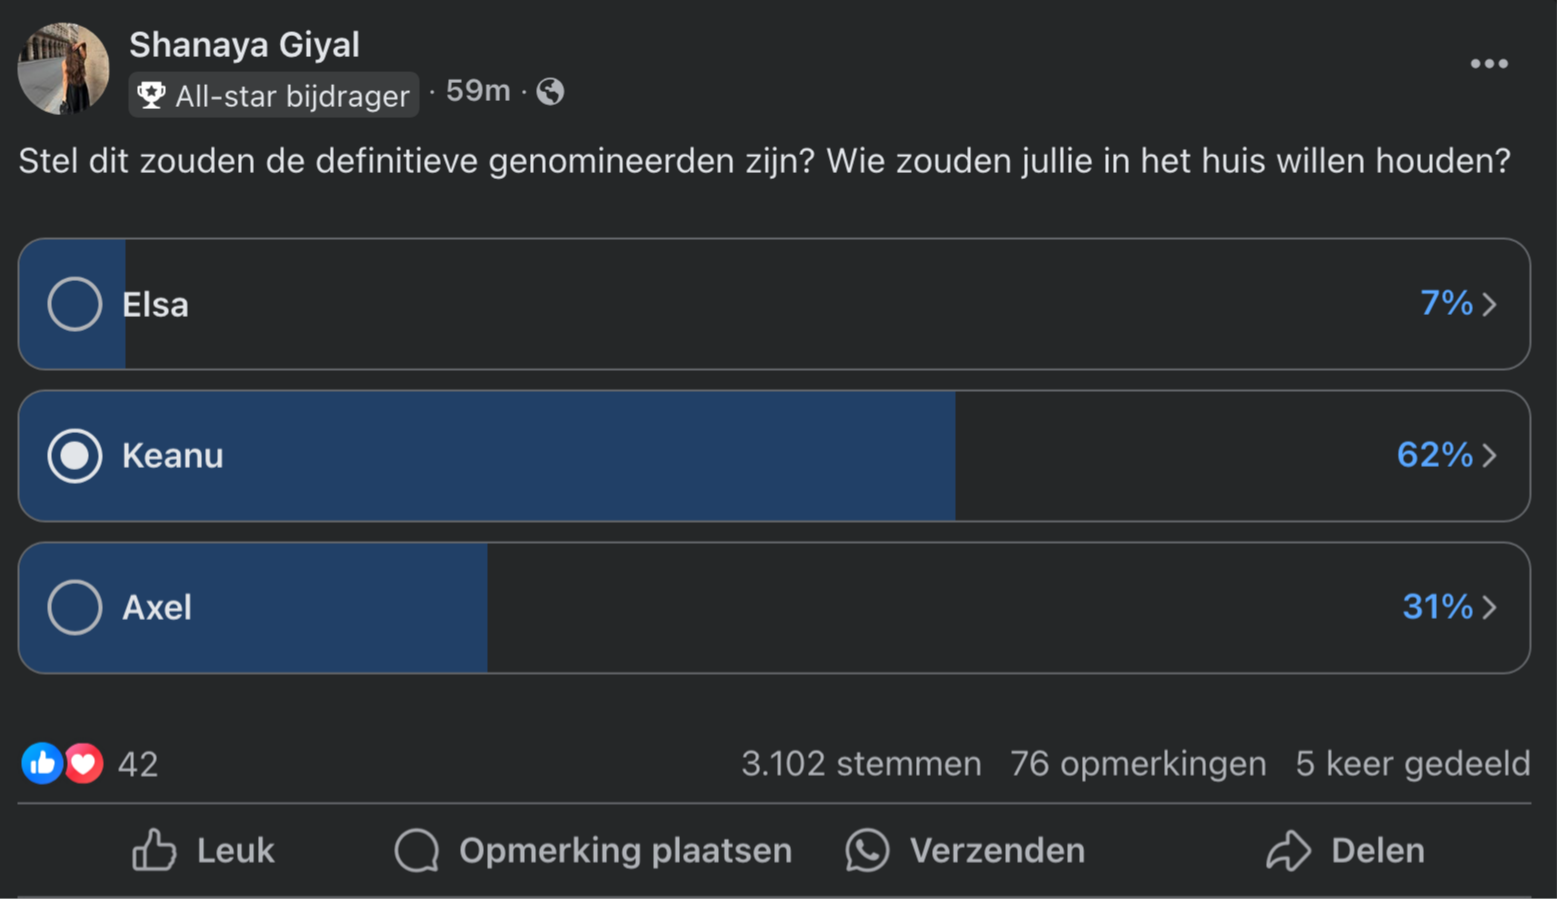Select the Axel radio button
Screen dimensions: 1557x899
tap(75, 607)
